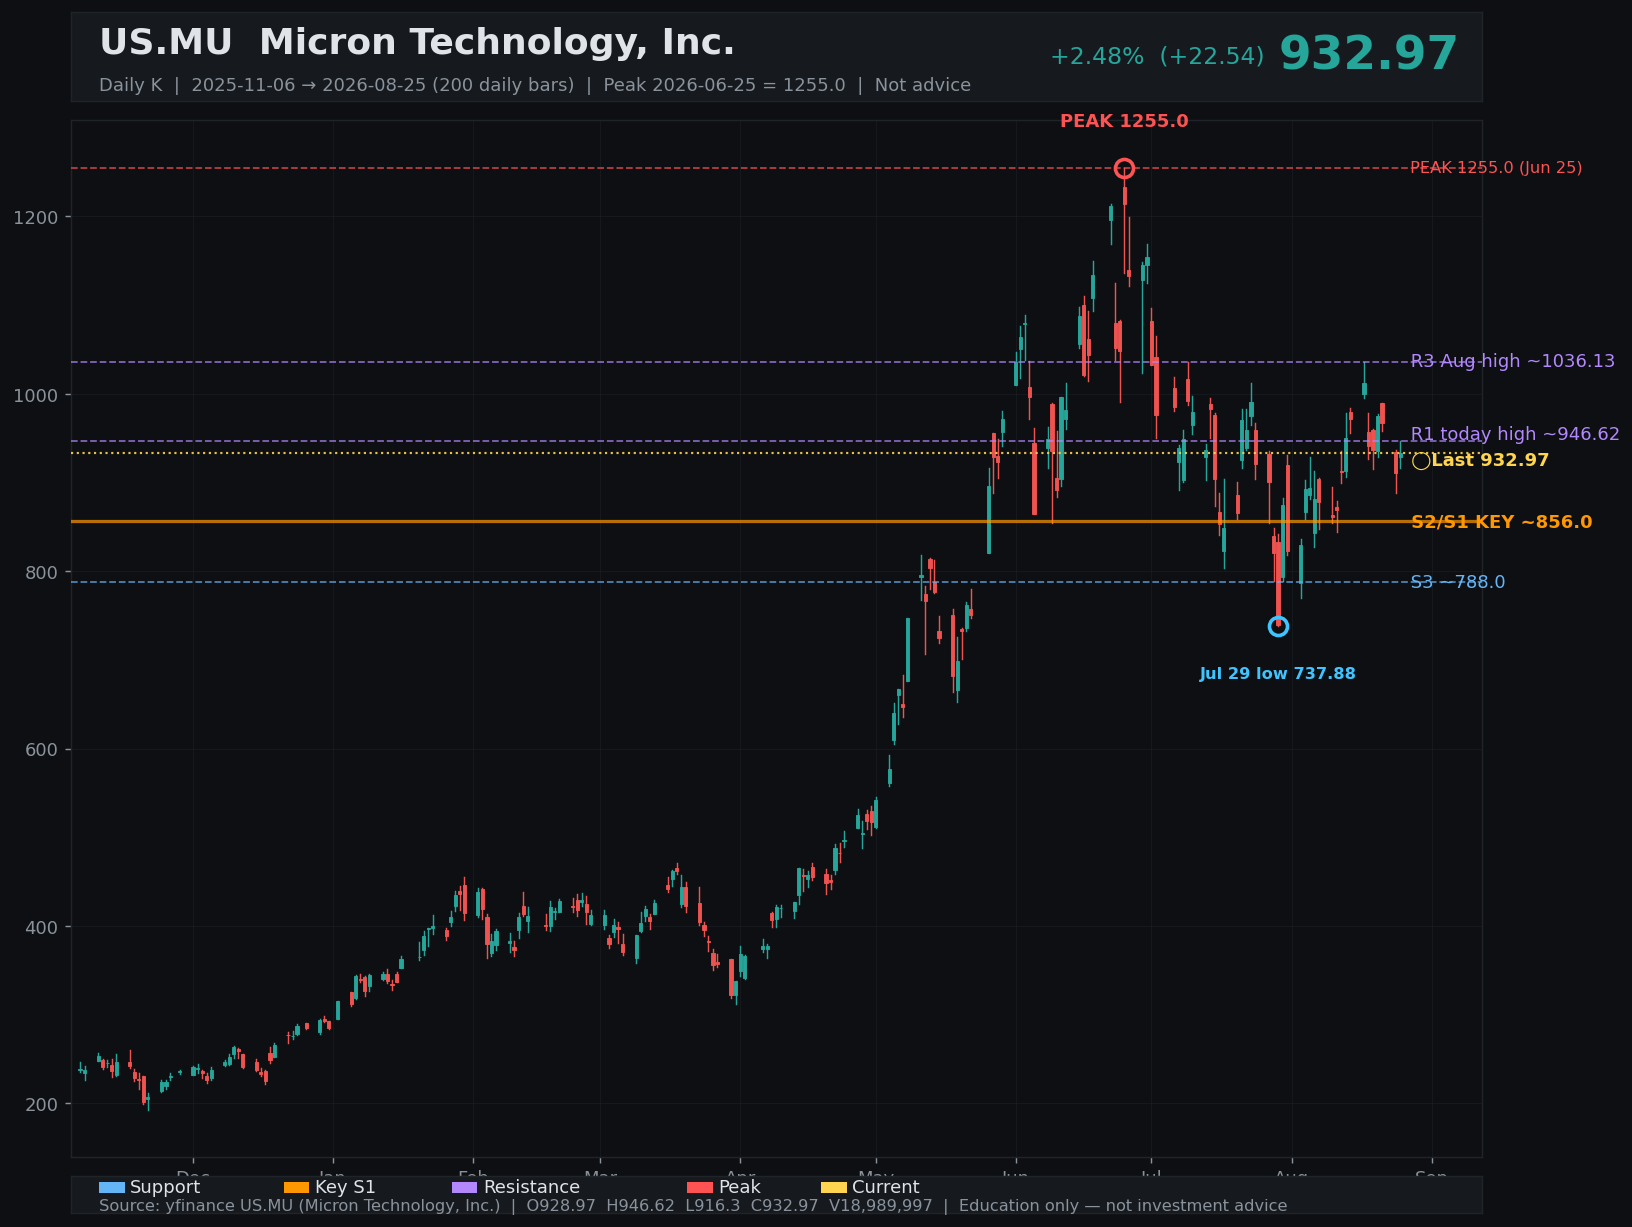Click the 'R3 Aug high ~1036.13' label
1632x1227 pixels.
point(1513,361)
